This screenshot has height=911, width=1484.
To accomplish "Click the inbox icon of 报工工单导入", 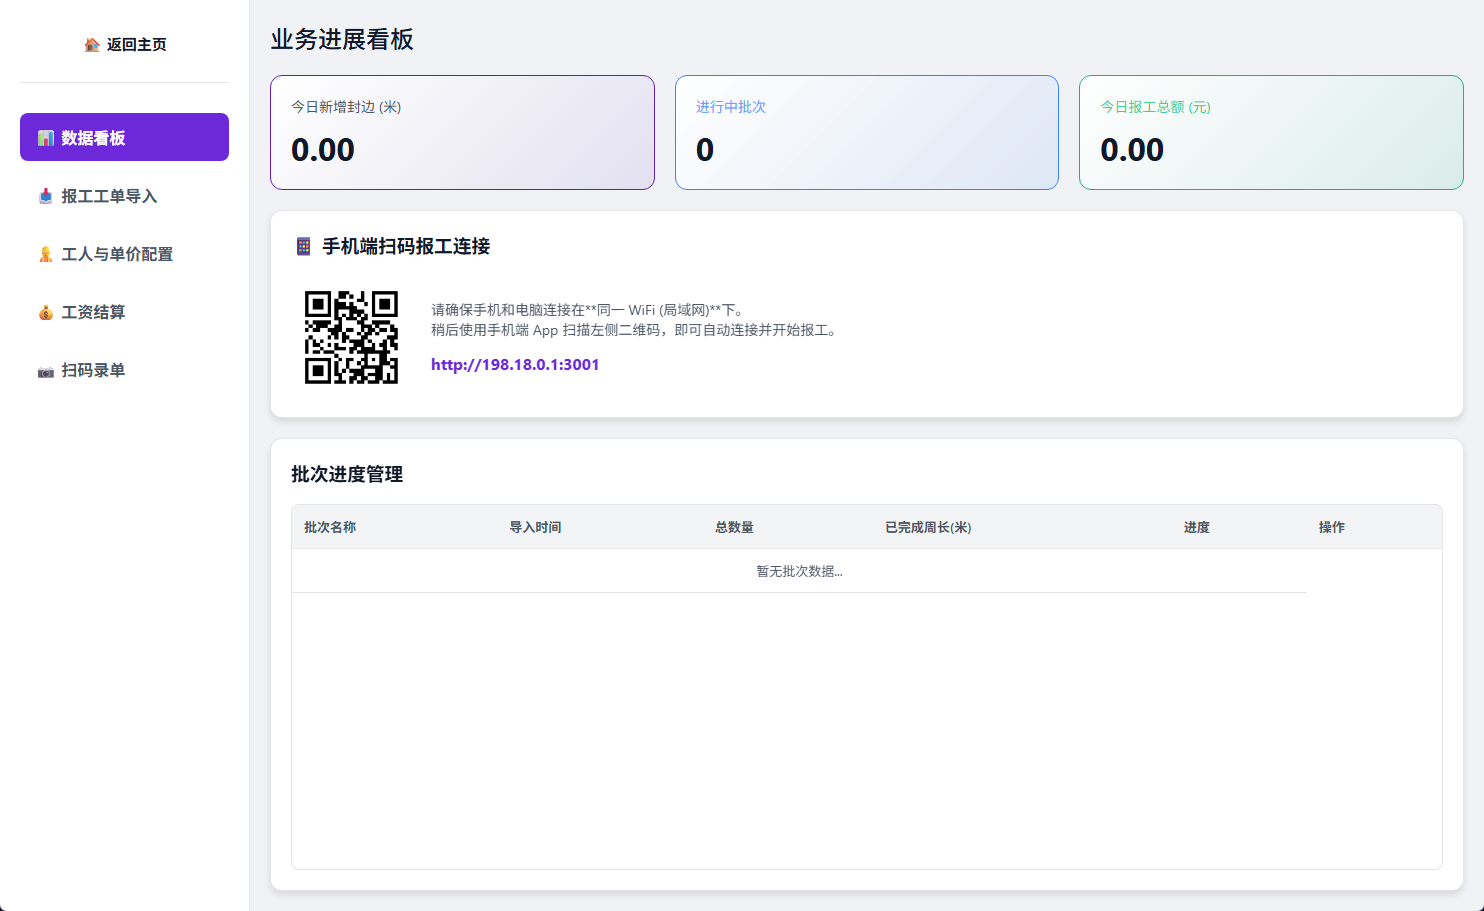I will pos(46,196).
